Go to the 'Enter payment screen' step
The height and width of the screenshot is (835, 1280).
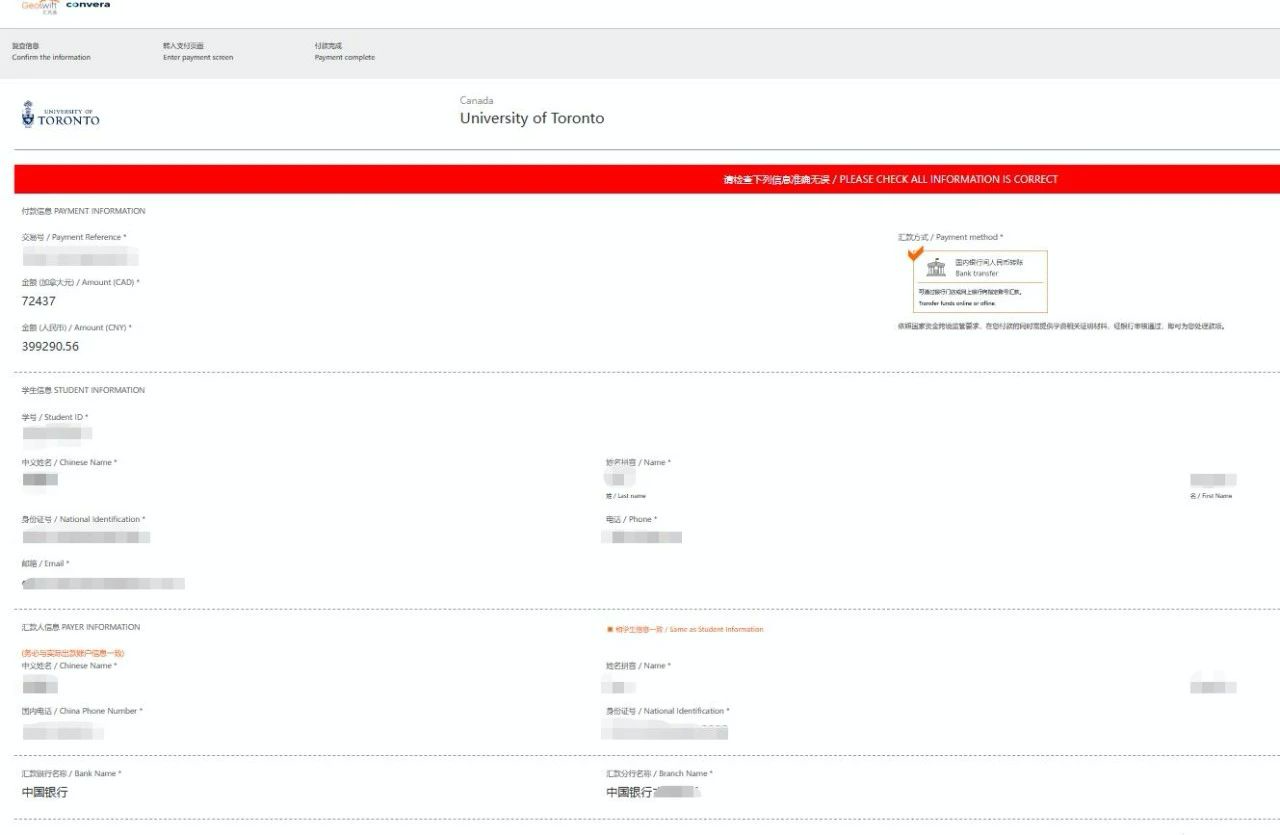198,52
